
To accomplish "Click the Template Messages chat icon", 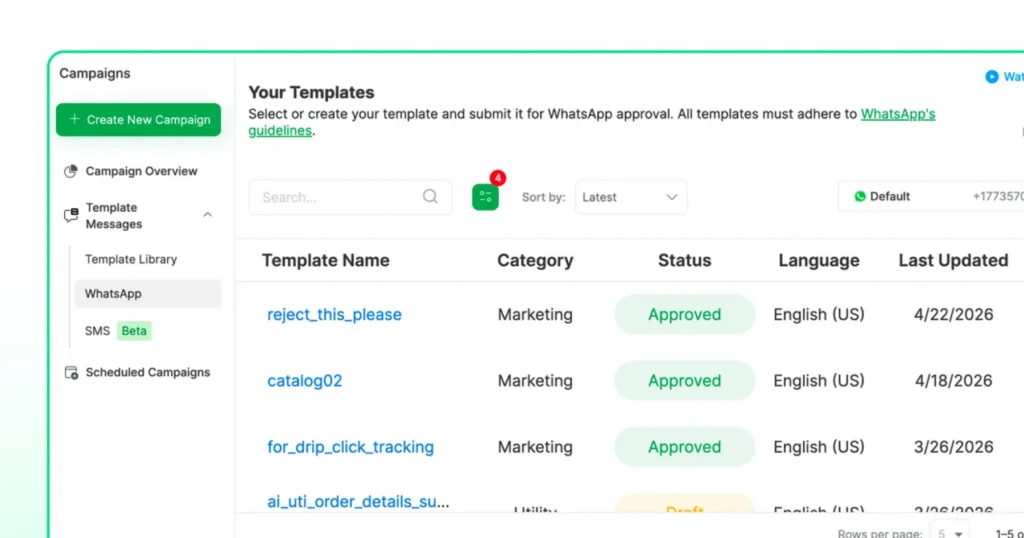I will point(71,215).
